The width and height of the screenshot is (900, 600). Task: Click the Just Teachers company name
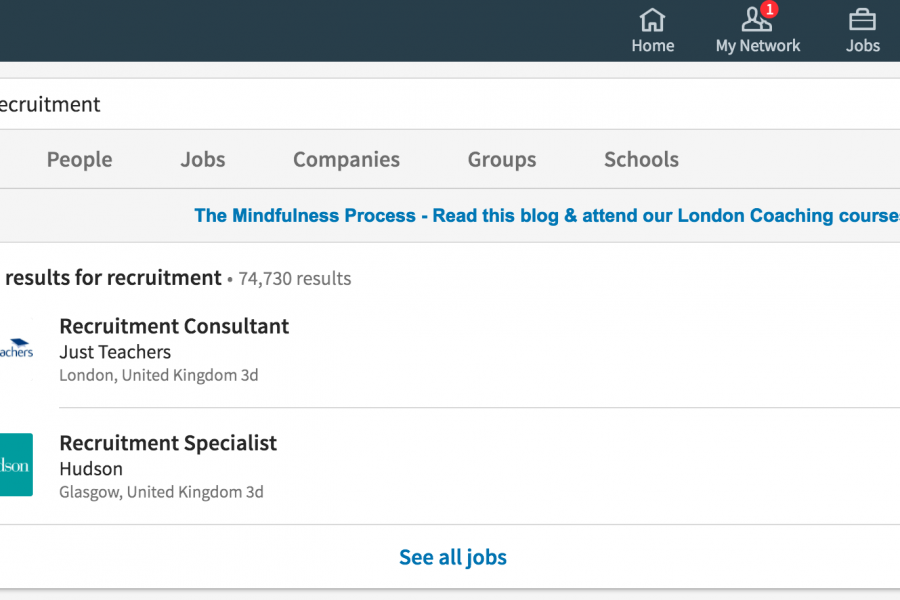(115, 352)
